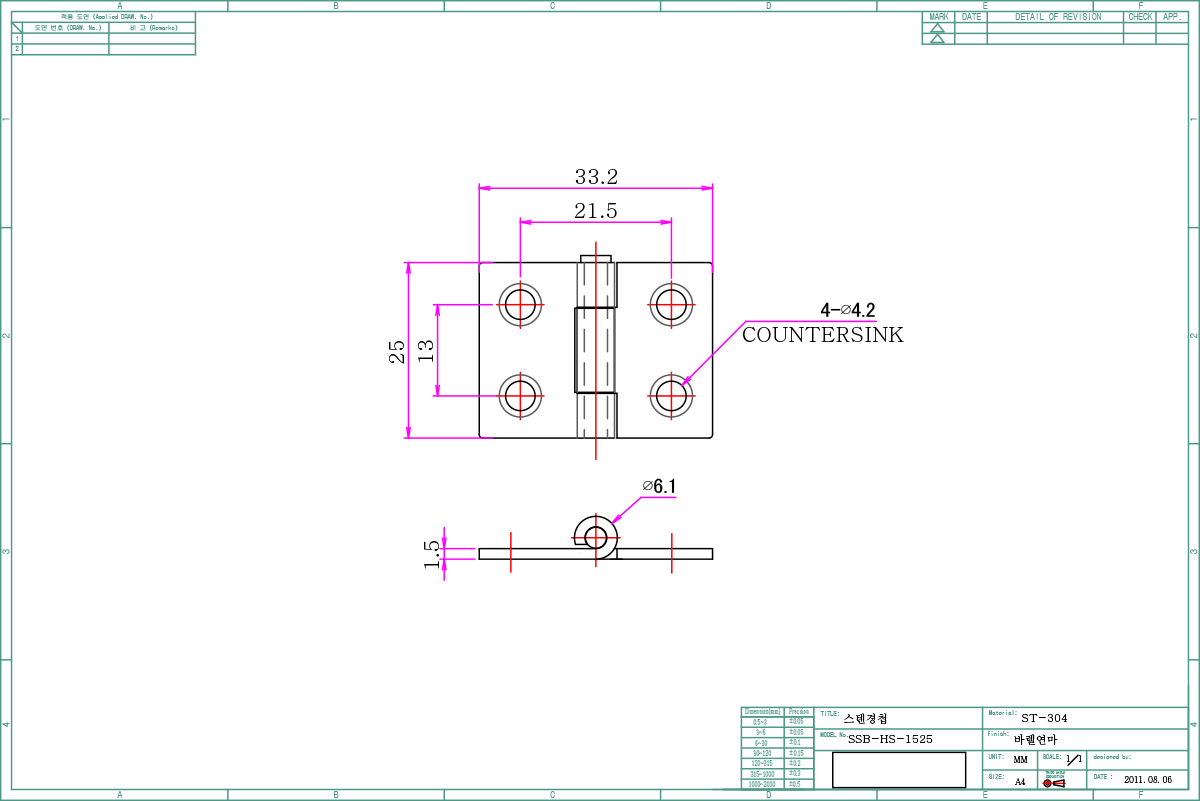Click the 1/1 scale value
This screenshot has width=1200, height=801.
click(x=1074, y=759)
